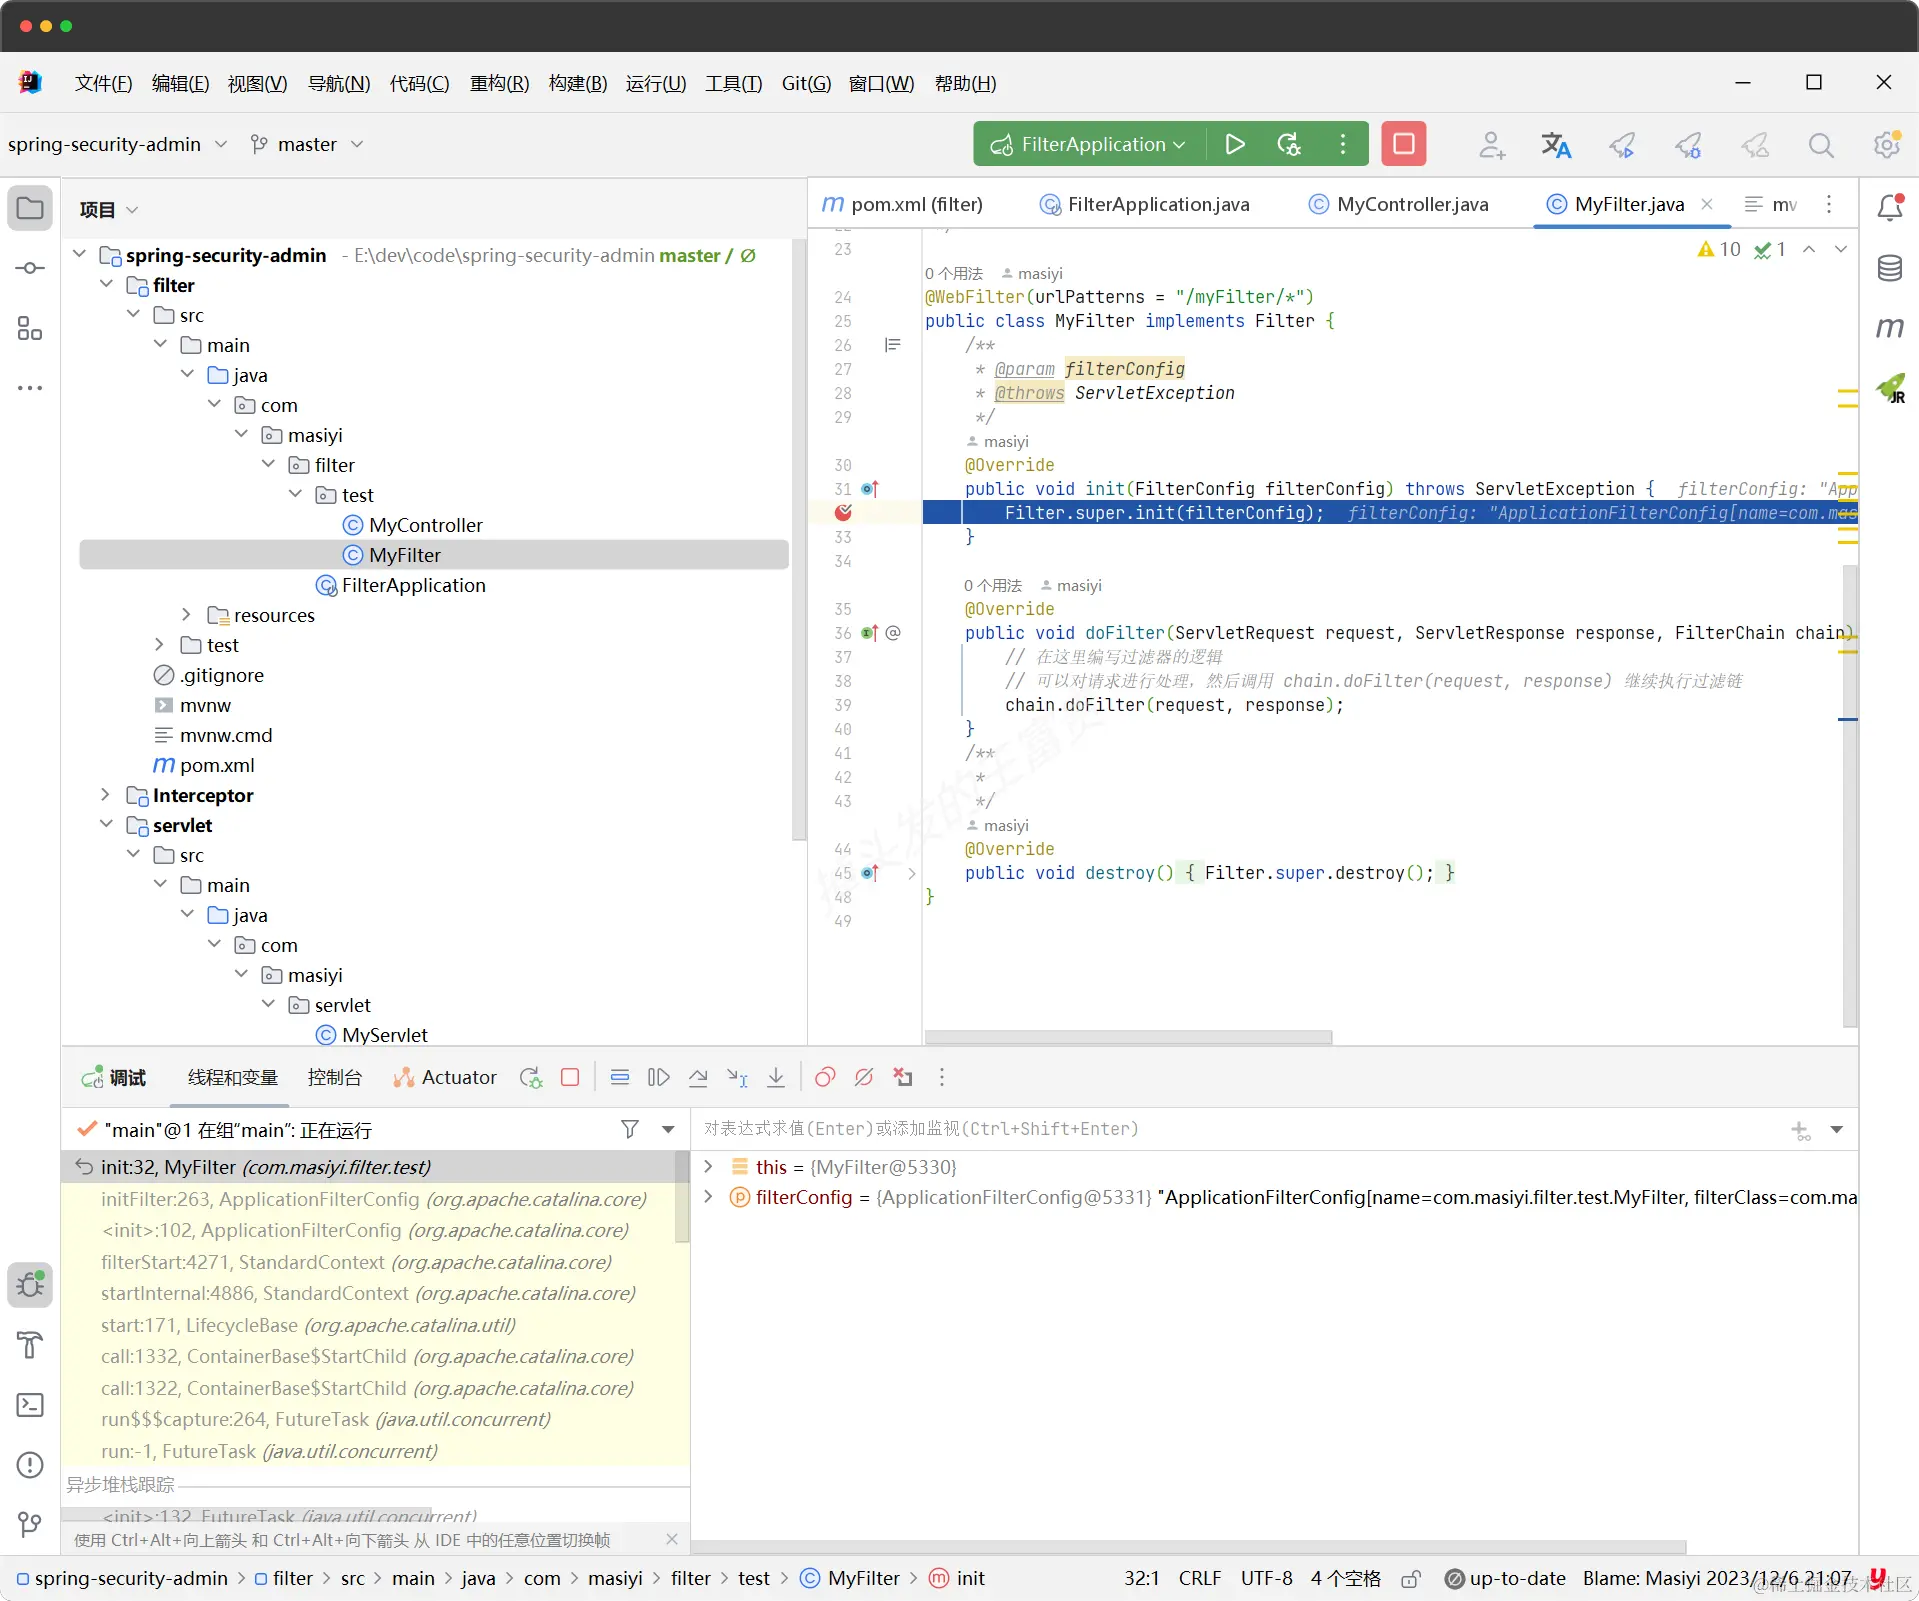
Task: Expand the filterConfig variable node
Action: [708, 1197]
